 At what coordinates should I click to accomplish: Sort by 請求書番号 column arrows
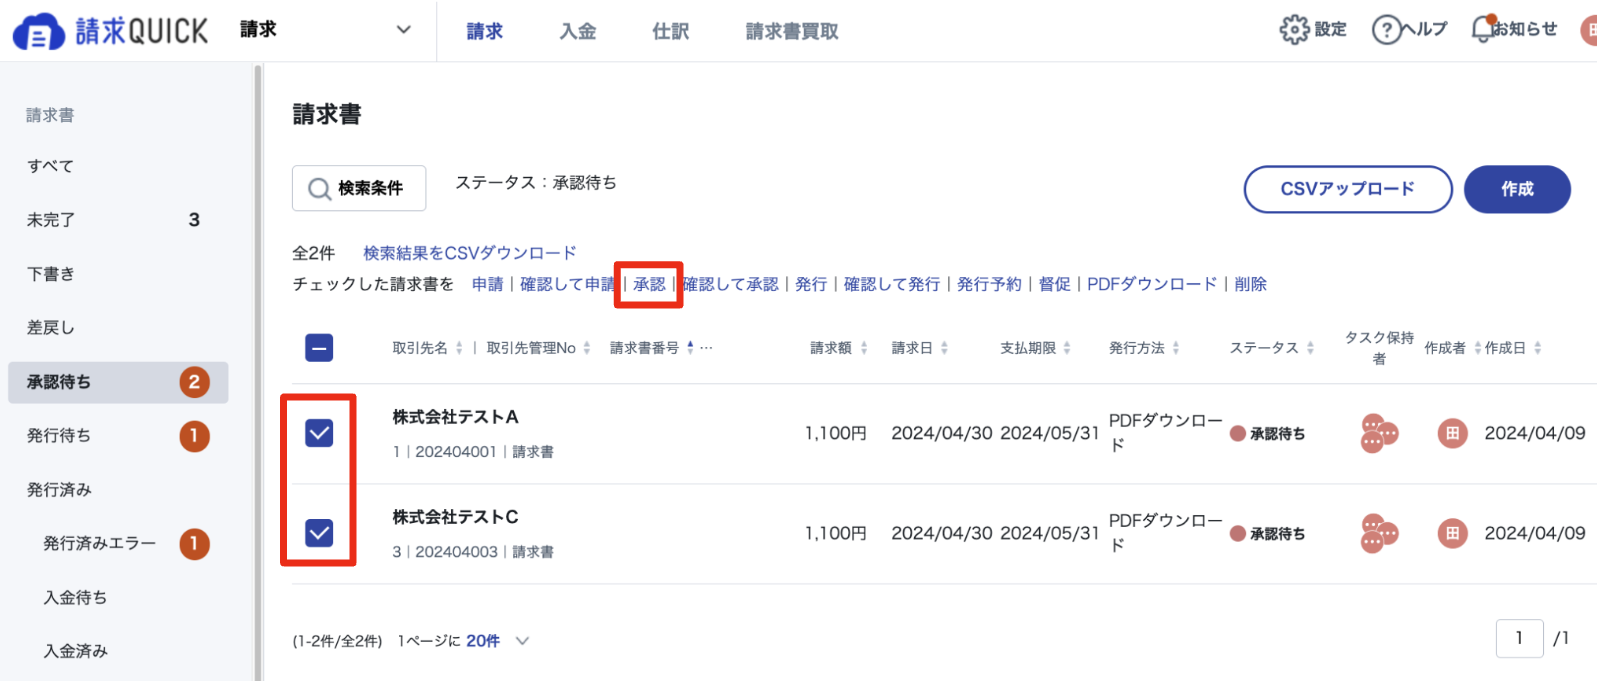pos(690,348)
